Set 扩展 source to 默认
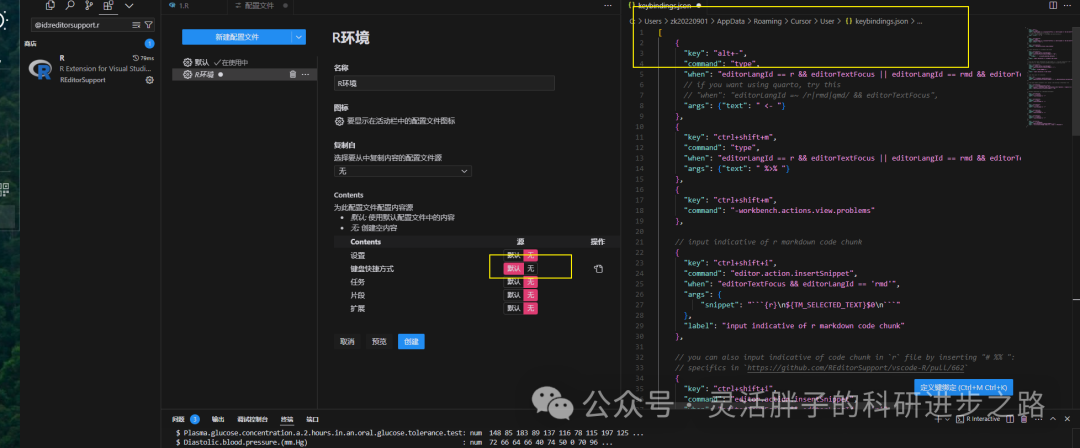 514,308
